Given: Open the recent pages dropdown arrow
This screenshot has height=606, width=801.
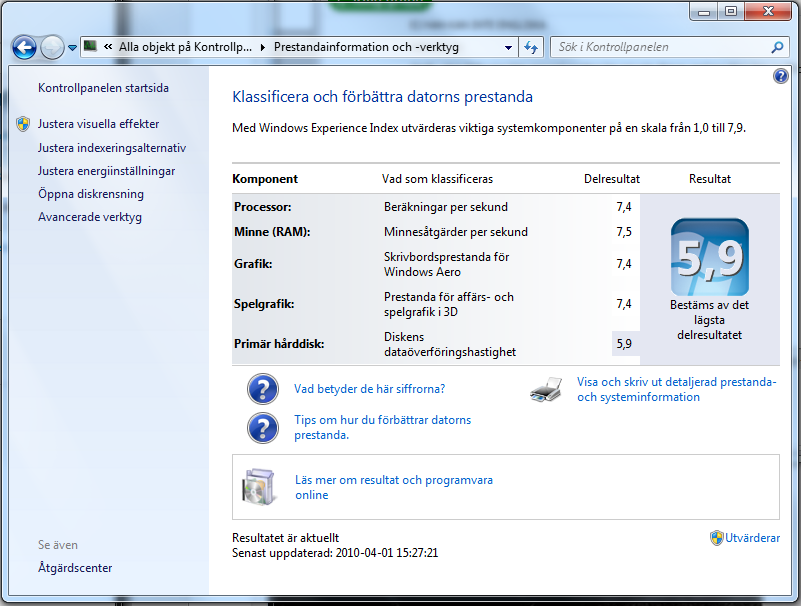Looking at the screenshot, I should click(x=73, y=48).
